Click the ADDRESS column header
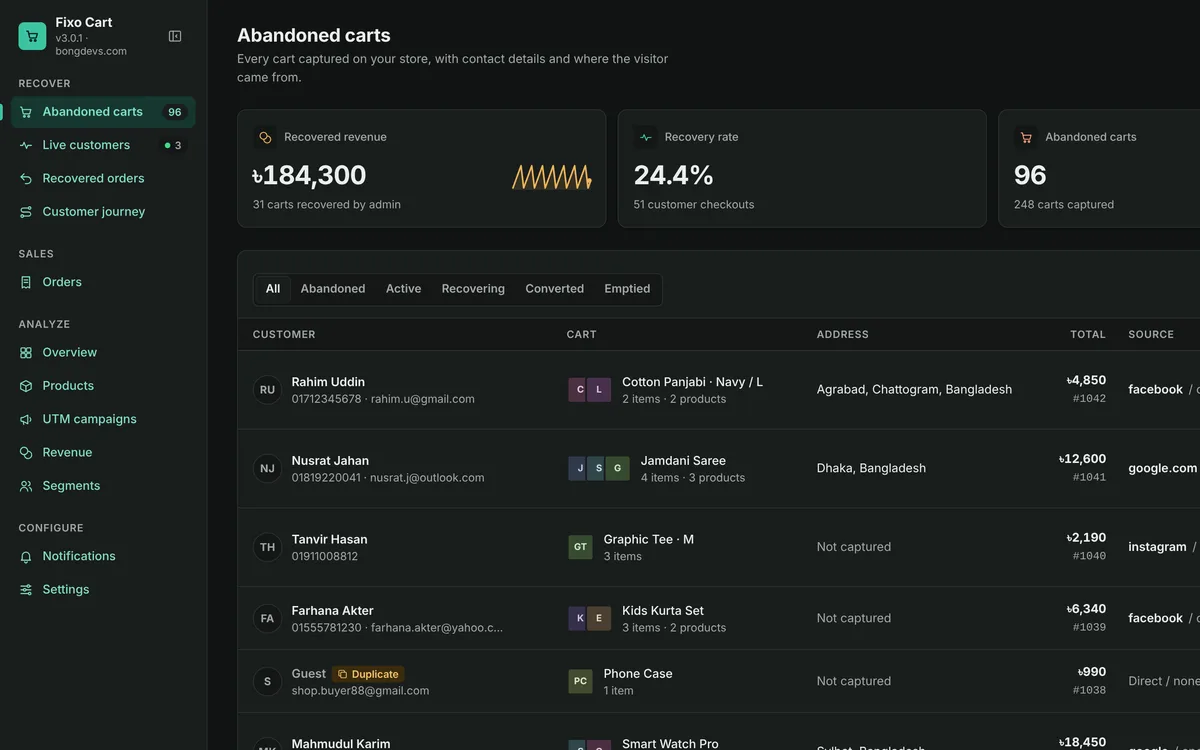The image size is (1200, 750). tap(843, 335)
